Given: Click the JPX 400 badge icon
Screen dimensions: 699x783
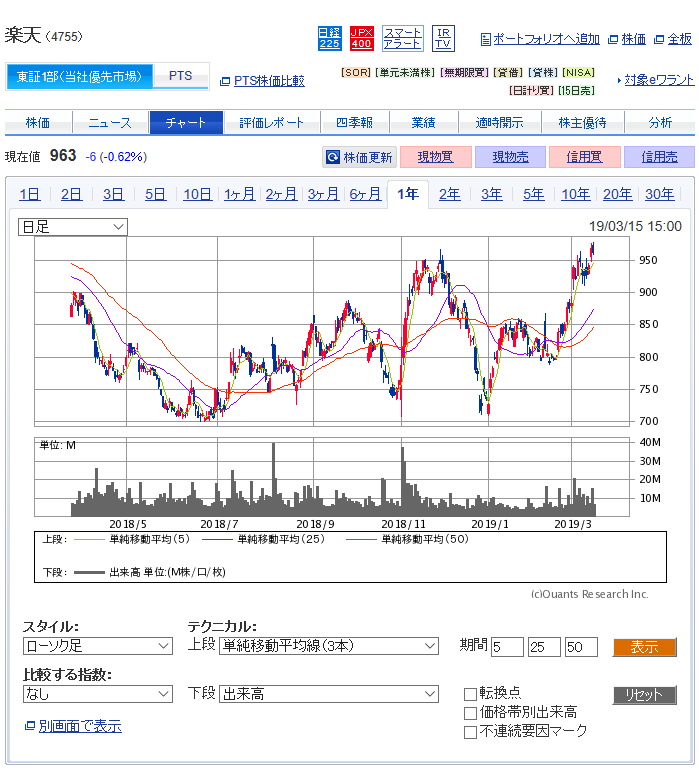Looking at the screenshot, I should pos(361,38).
